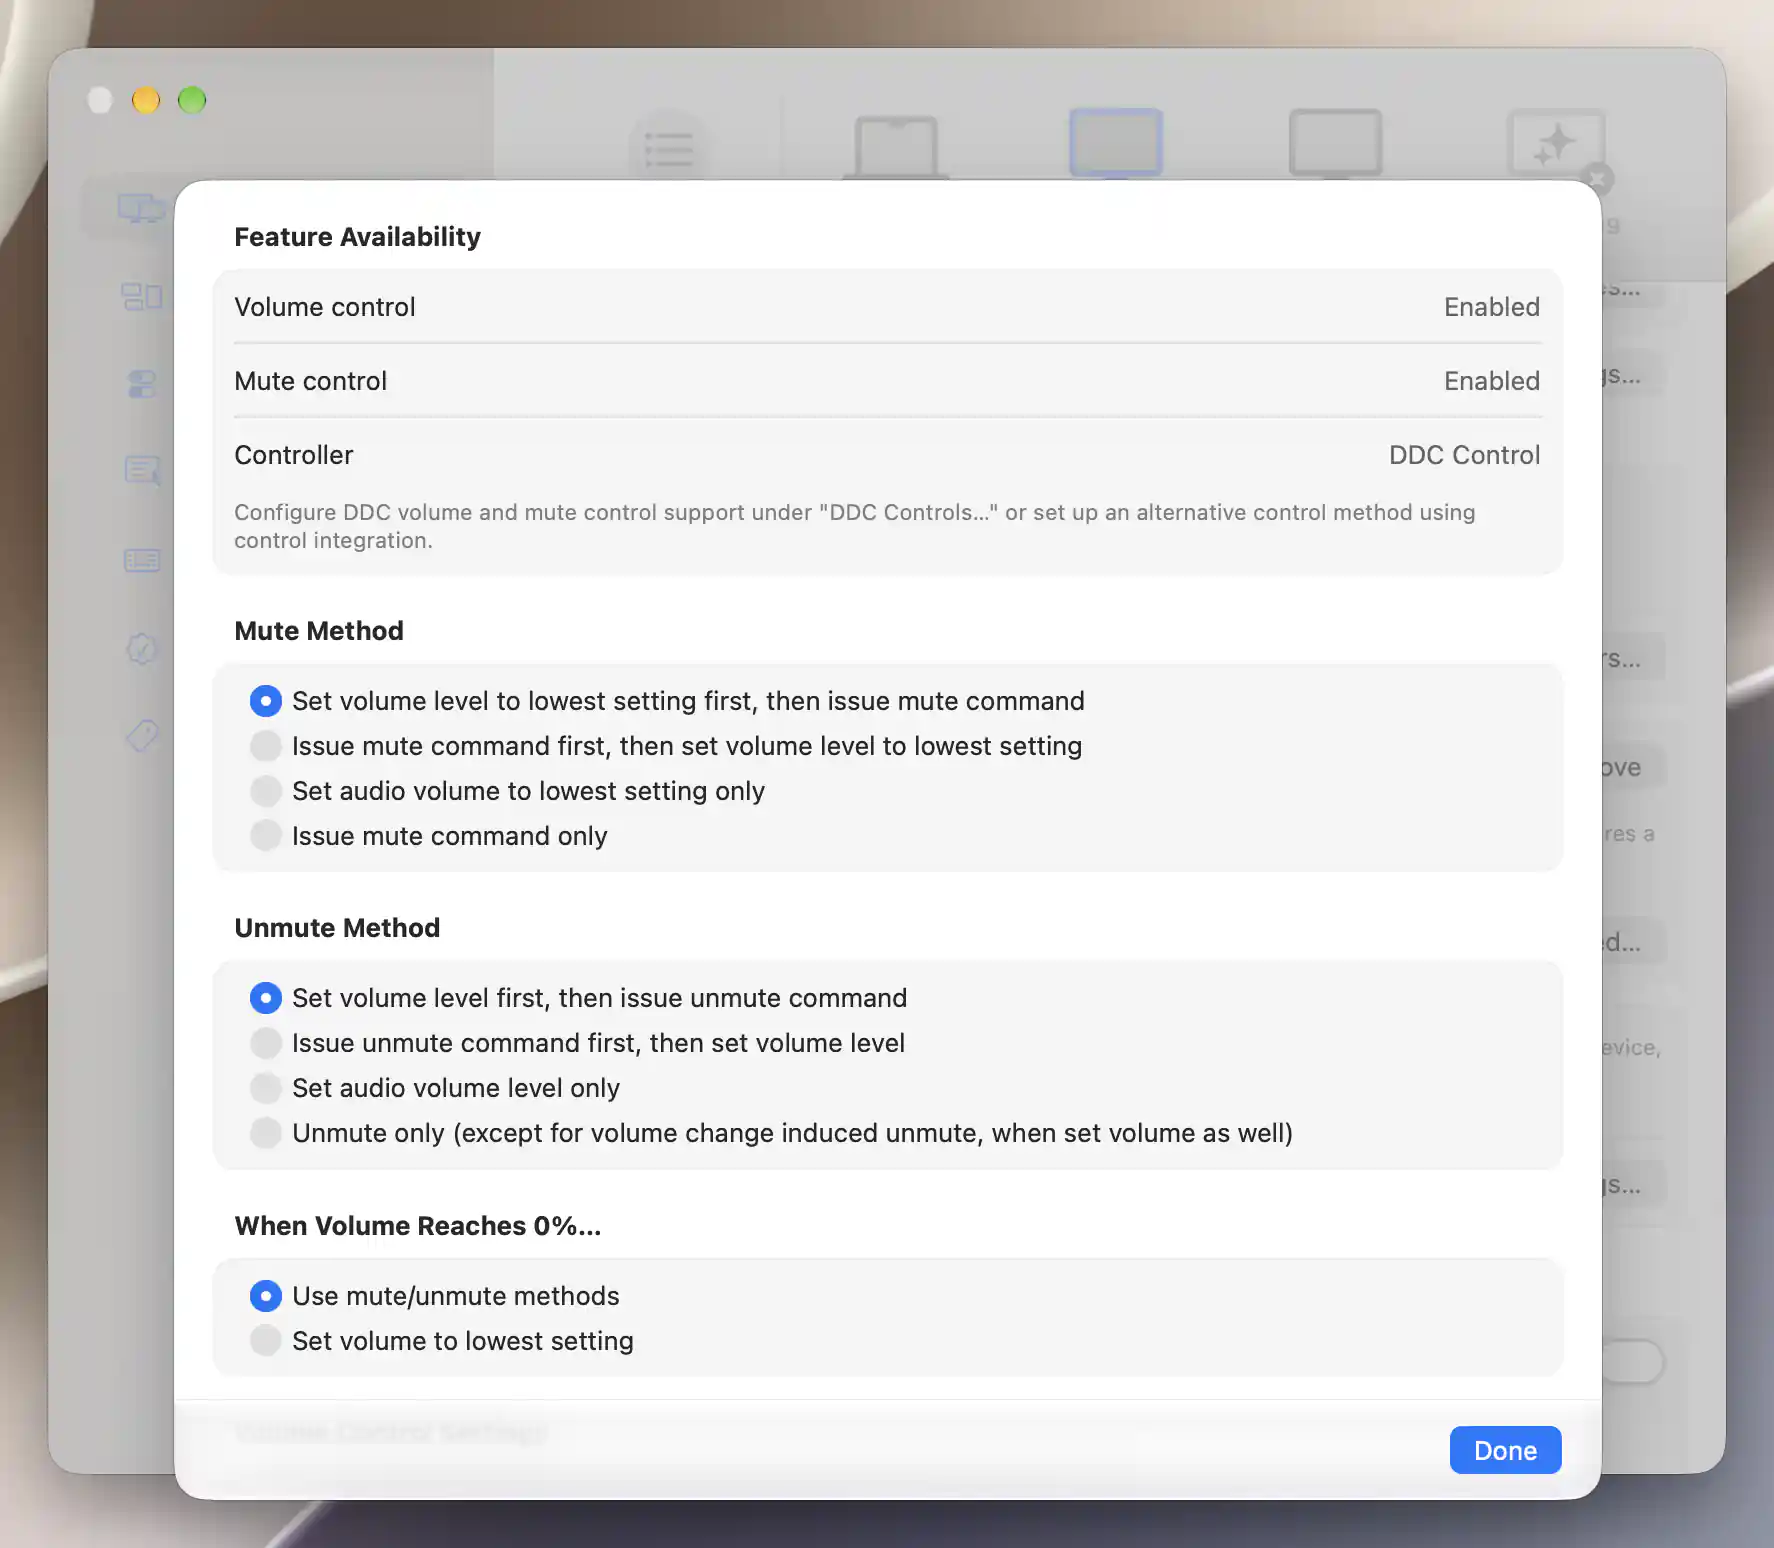The width and height of the screenshot is (1774, 1548).
Task: Click 'When Volume Reaches 0%...' heading
Action: click(x=418, y=1226)
